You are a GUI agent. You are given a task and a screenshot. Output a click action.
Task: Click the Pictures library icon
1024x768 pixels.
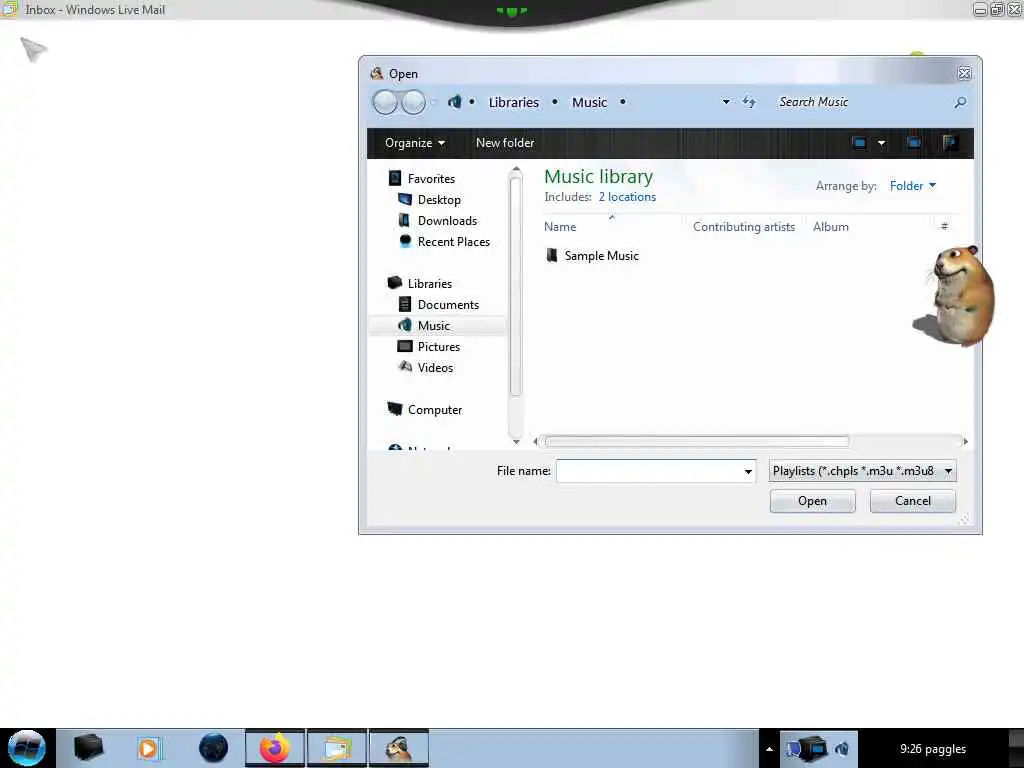tap(405, 346)
